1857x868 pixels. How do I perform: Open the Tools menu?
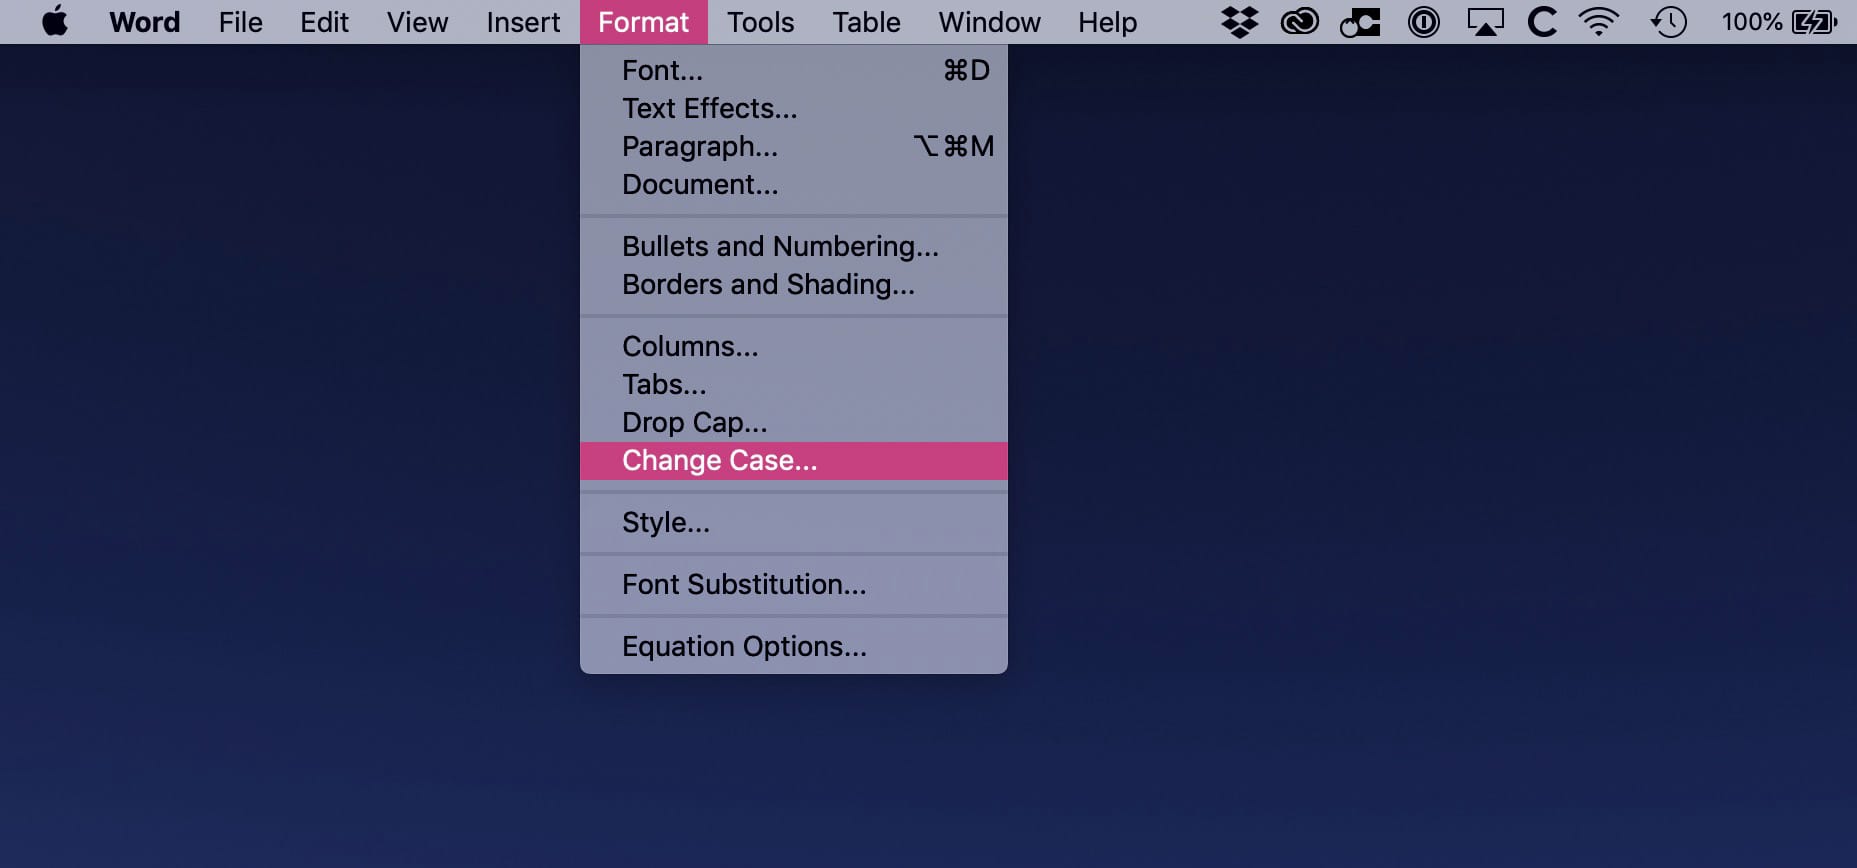[761, 22]
